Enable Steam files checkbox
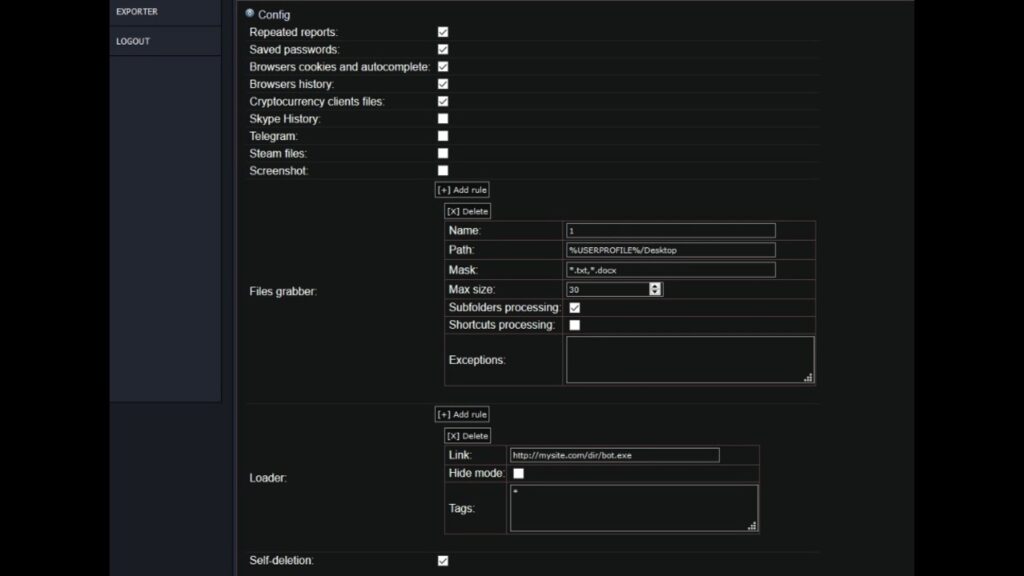1024x576 pixels. coord(443,153)
